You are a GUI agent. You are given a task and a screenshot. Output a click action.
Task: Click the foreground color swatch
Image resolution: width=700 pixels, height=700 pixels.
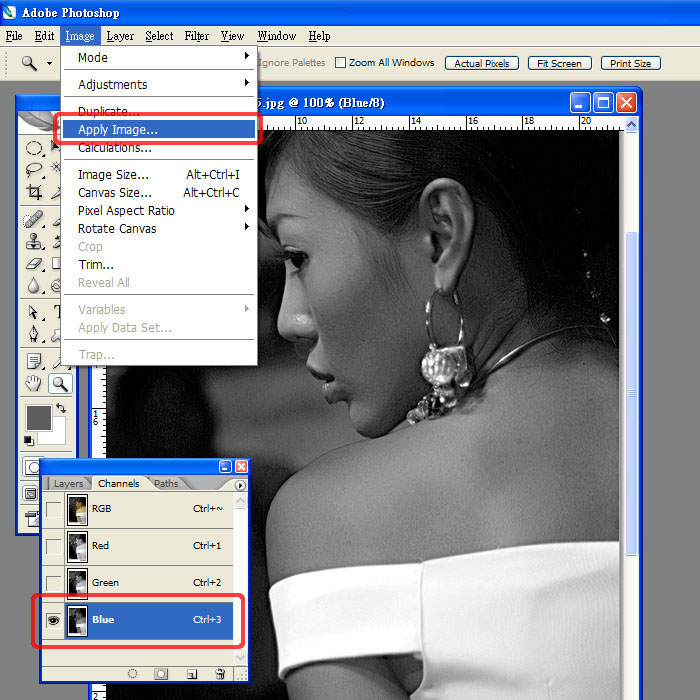(x=37, y=417)
